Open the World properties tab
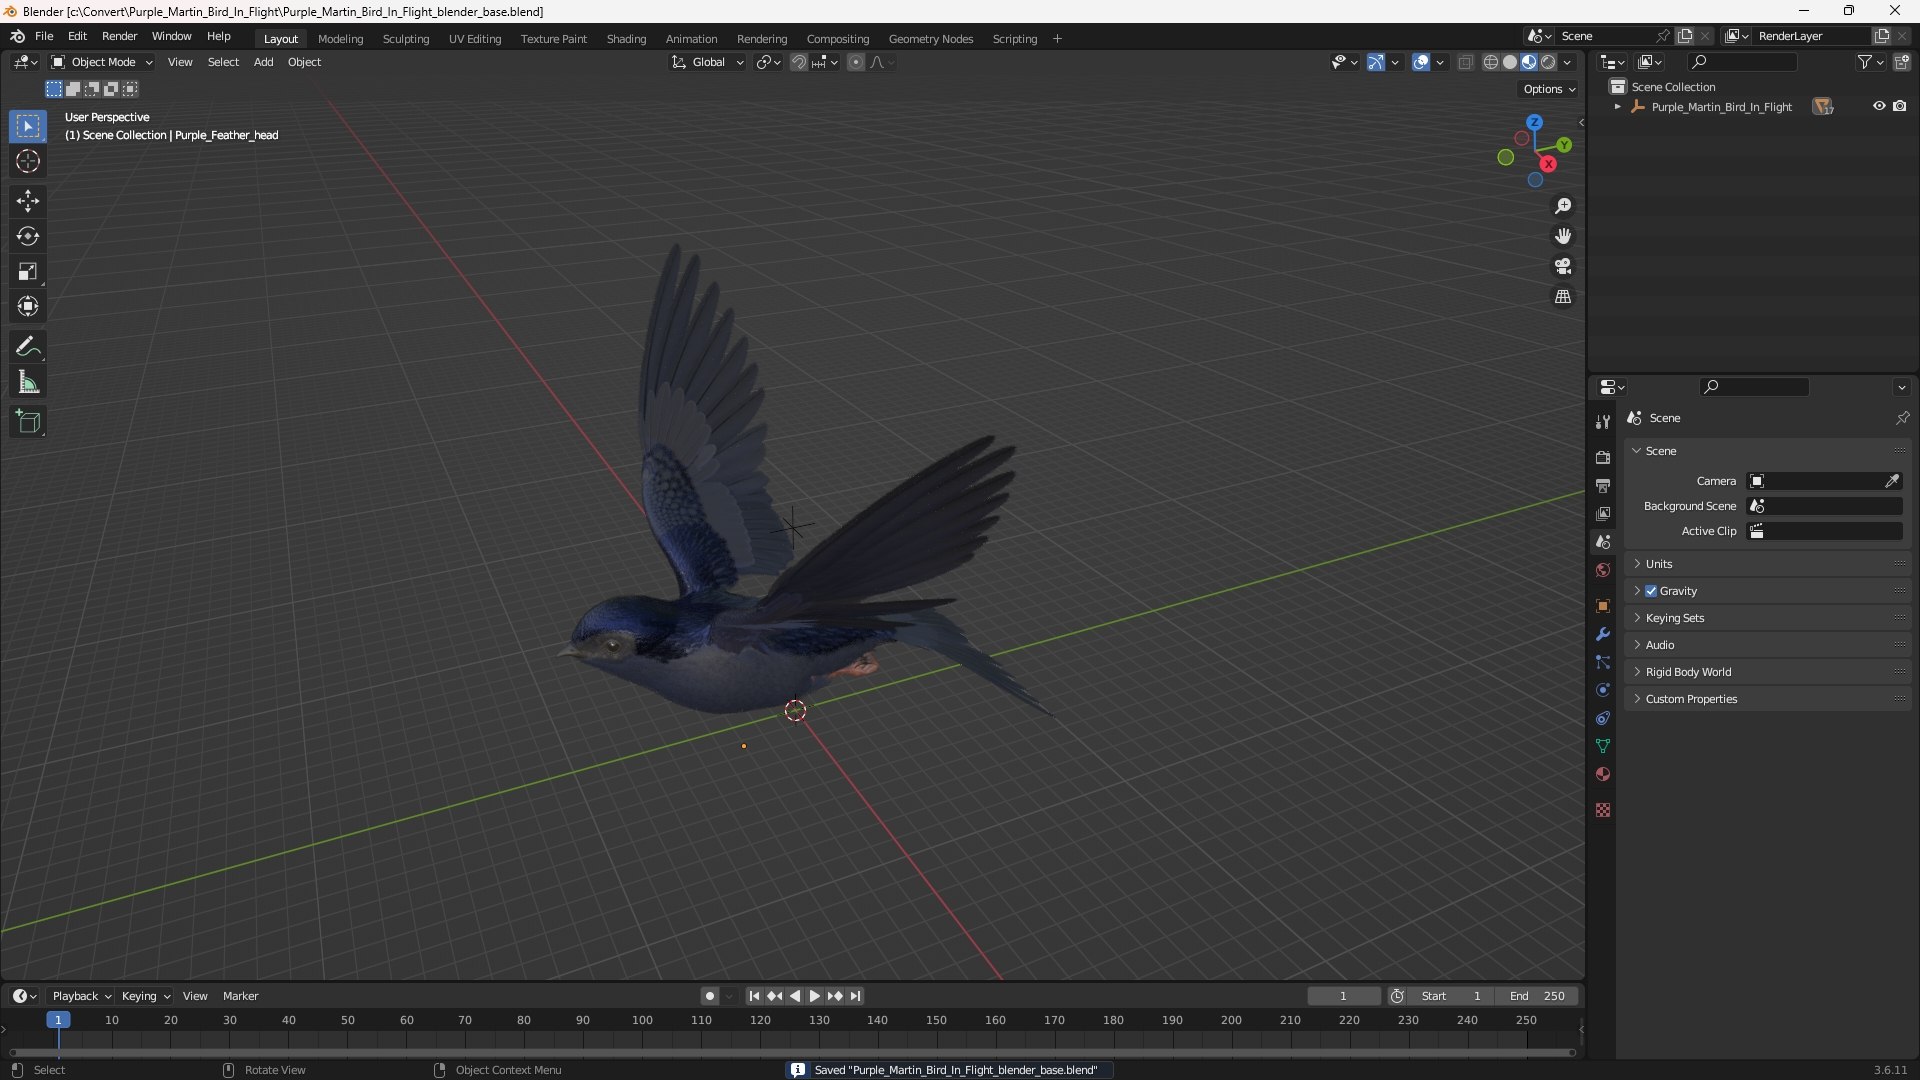This screenshot has height=1080, width=1920. (1603, 570)
